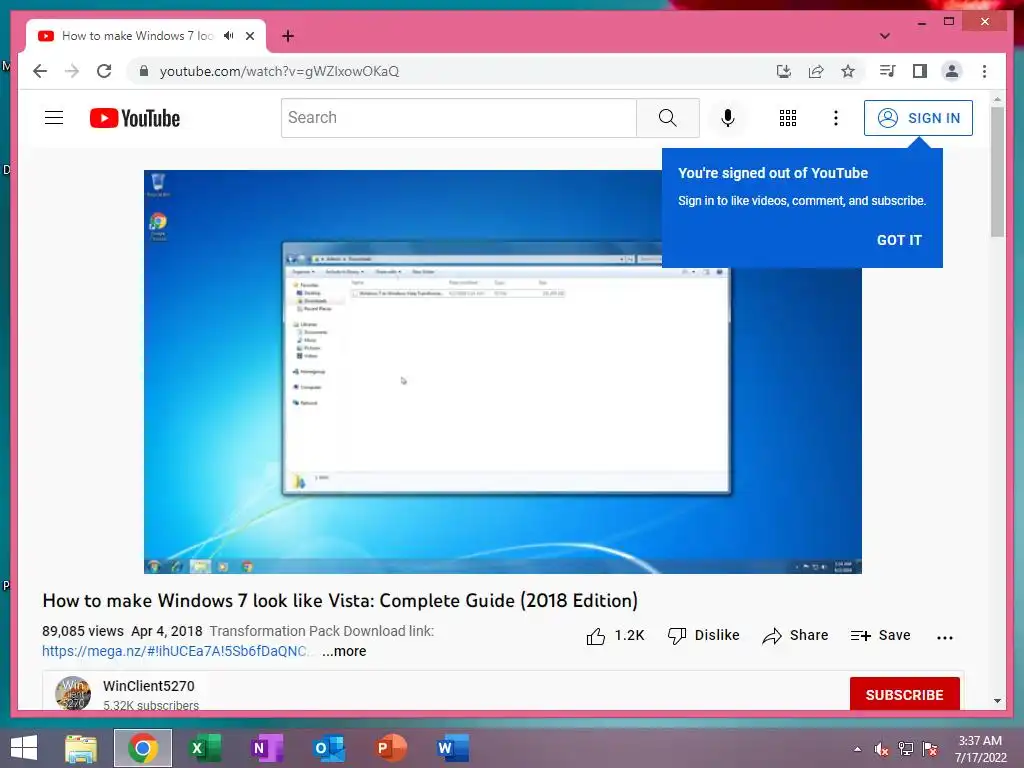Open Word from the taskbar
The image size is (1024, 768).
(453, 748)
